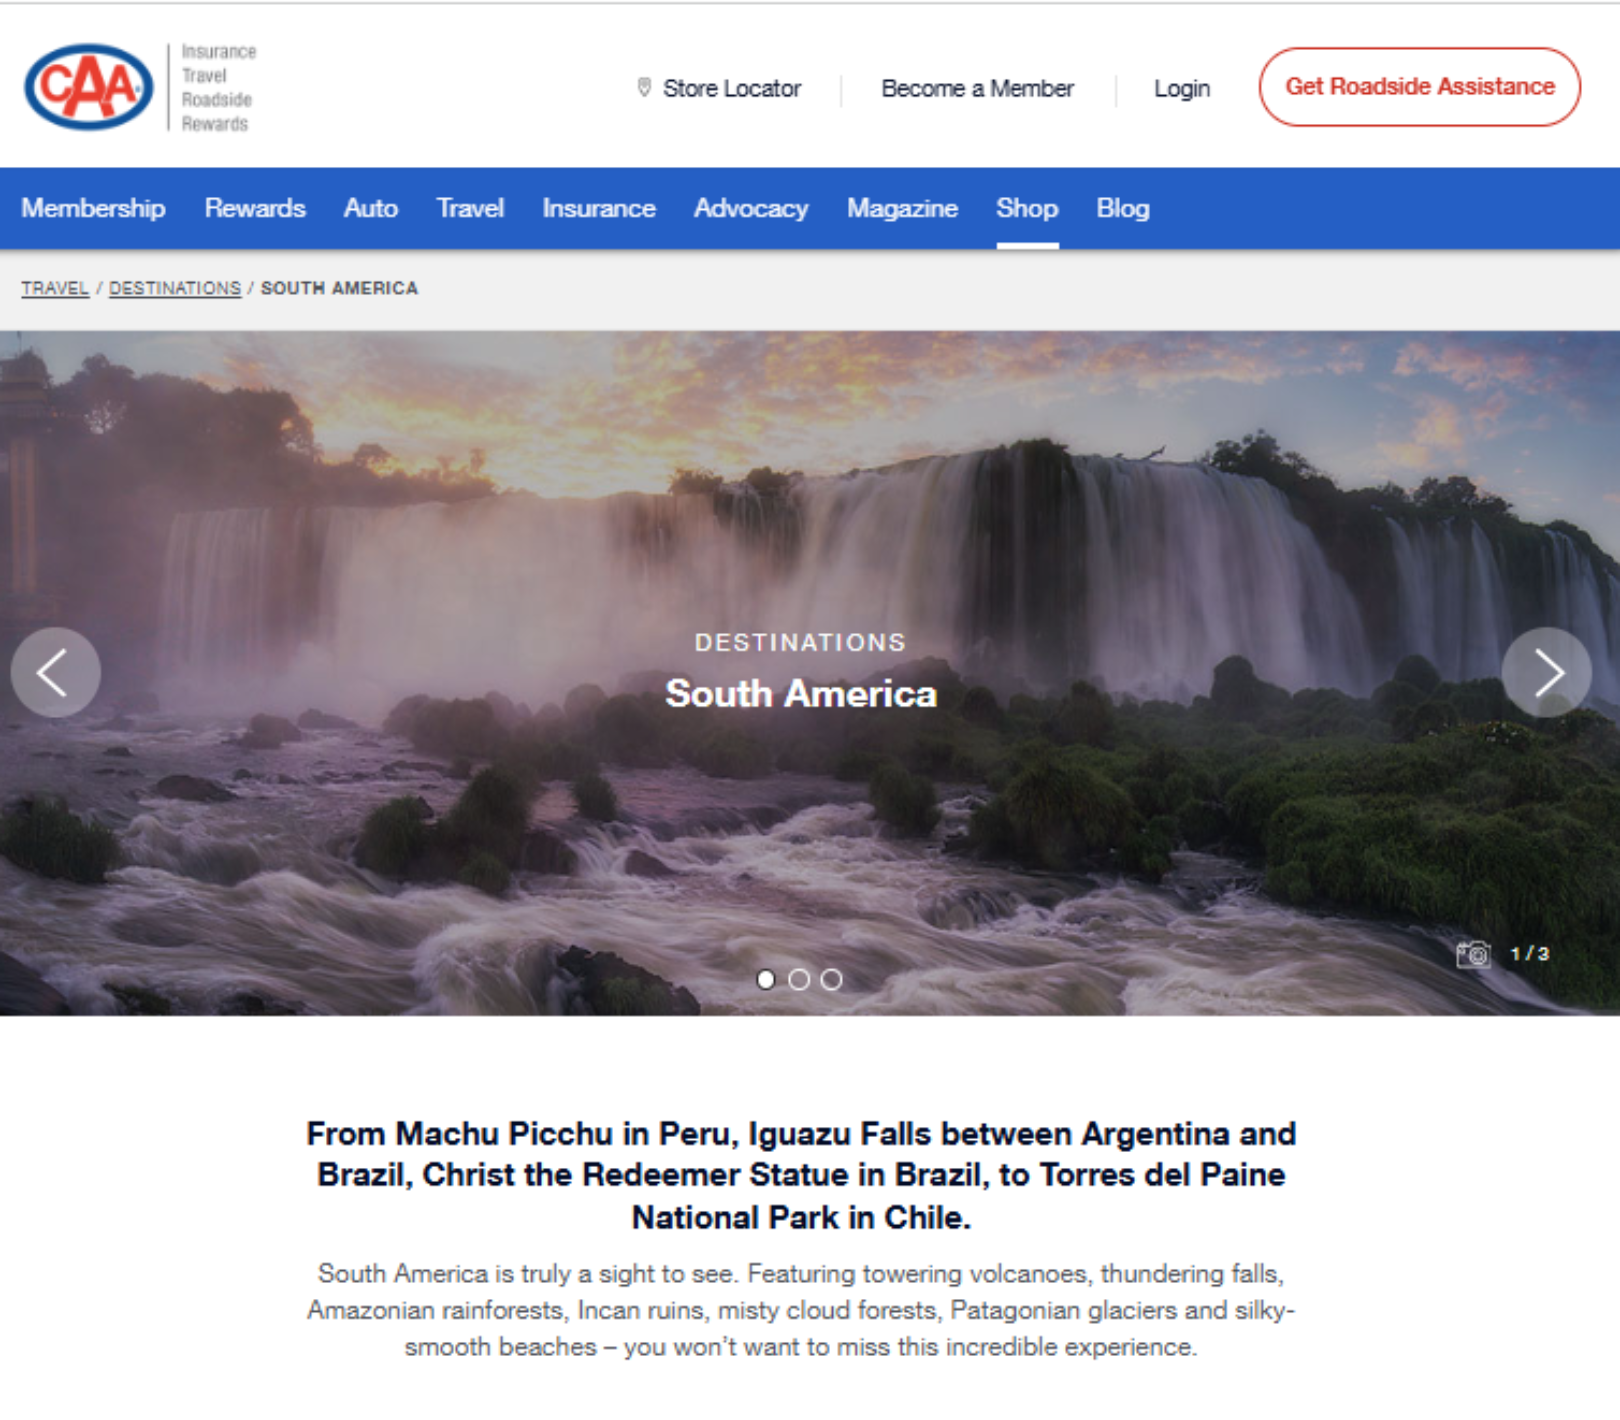Go to the previous carousel slide arrow
The image size is (1620, 1420).
pos(55,672)
